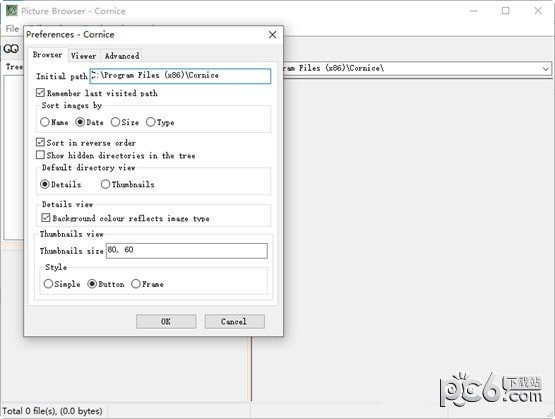Choose Thumbnails default directory view
Viewport: 555px width, 419px height.
[x=105, y=184]
